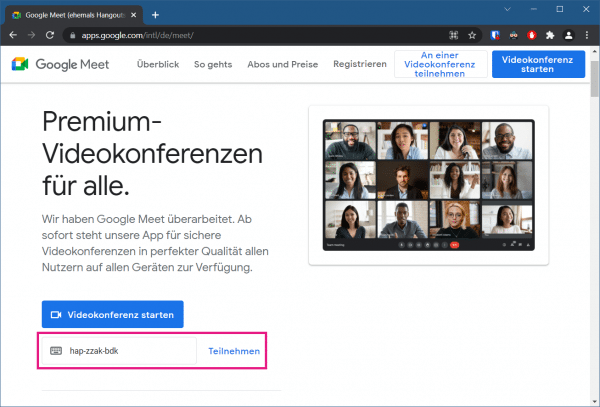The height and width of the screenshot is (407, 600).
Task: Bookmark this page with the star icon
Action: (x=472, y=35)
